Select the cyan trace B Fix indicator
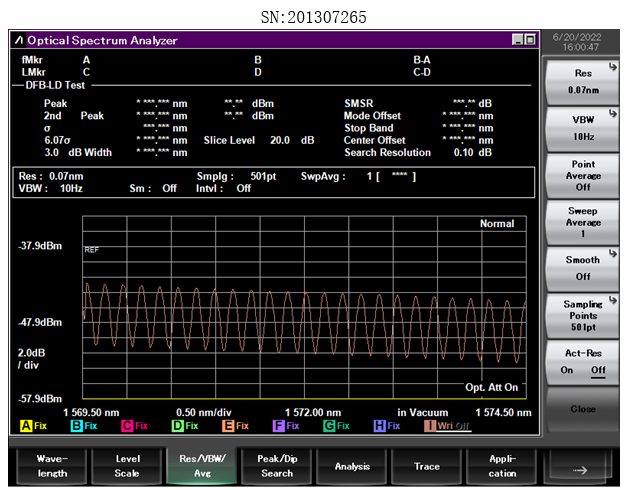 click(84, 426)
